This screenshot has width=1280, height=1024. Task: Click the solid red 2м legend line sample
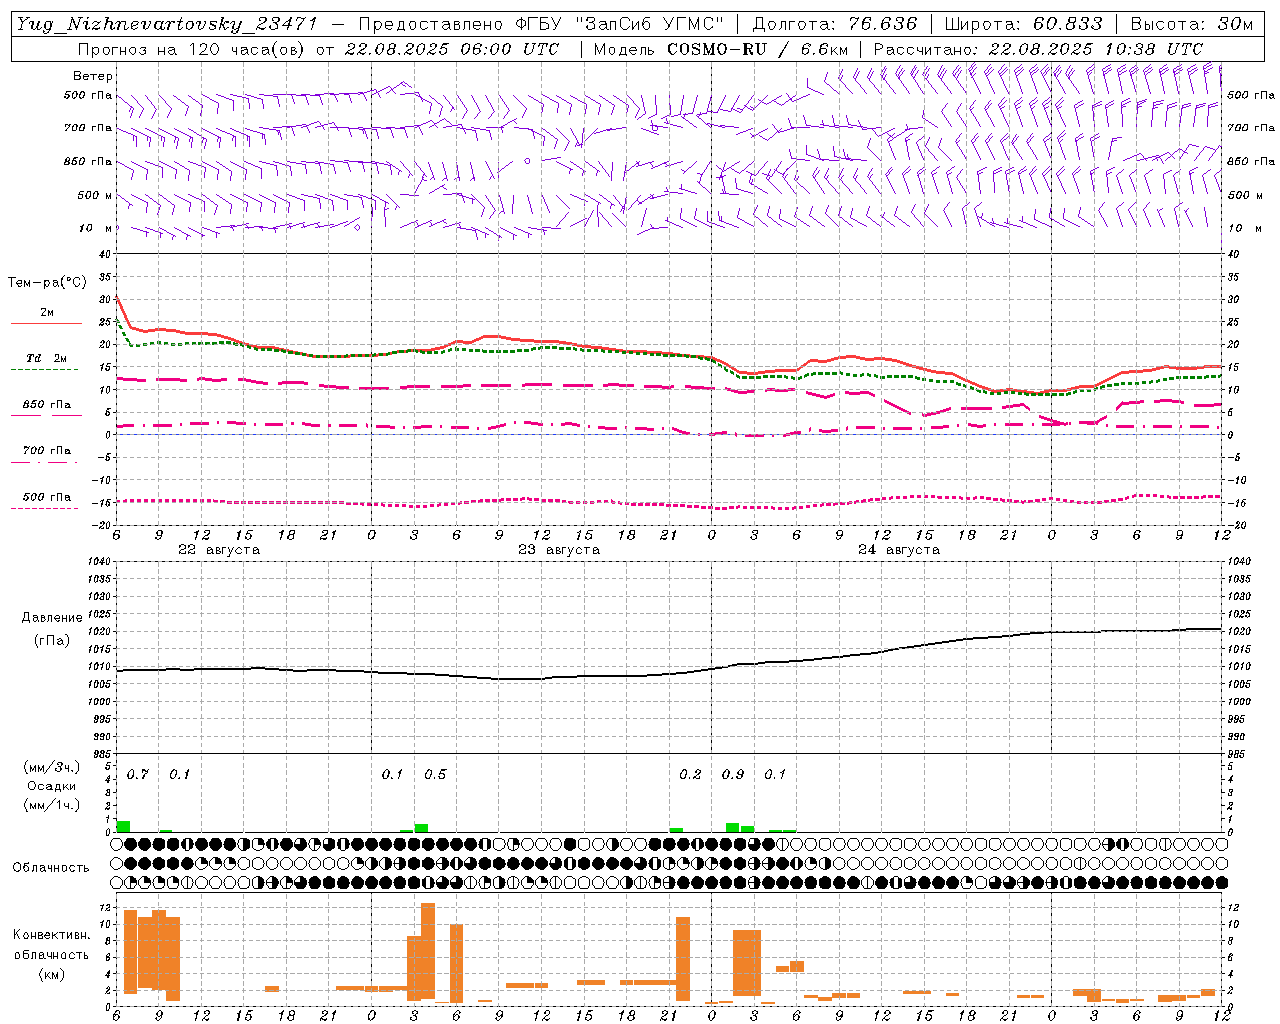click(46, 324)
